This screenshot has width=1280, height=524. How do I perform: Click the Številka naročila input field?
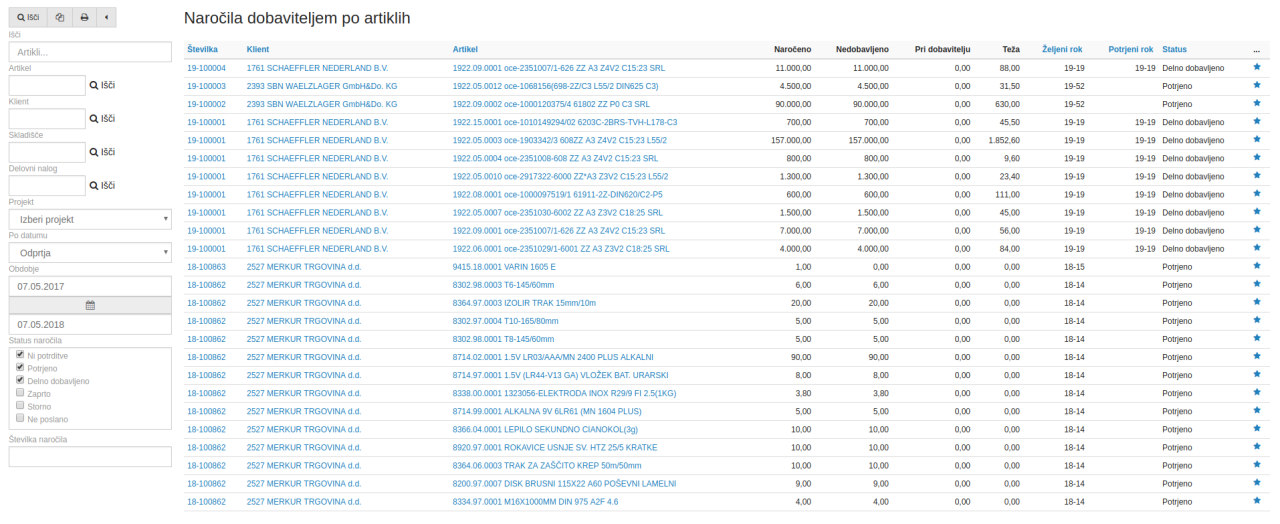(x=90, y=457)
